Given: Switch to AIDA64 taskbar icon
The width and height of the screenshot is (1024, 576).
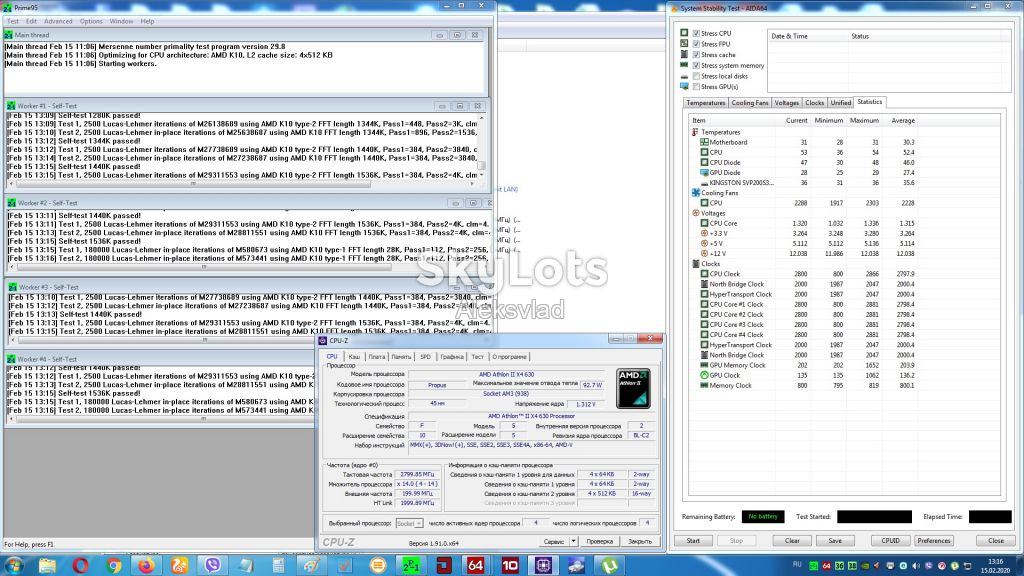Looking at the screenshot, I should pyautogui.click(x=476, y=565).
